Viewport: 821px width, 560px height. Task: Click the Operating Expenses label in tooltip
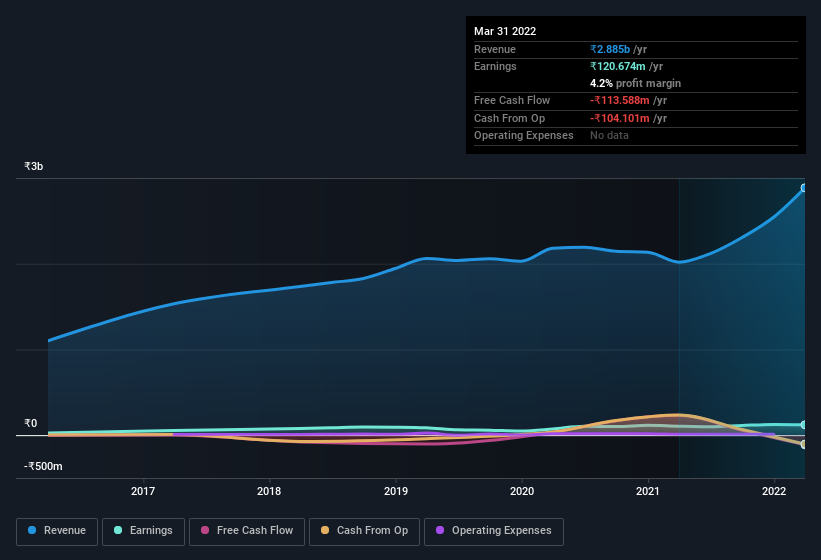(x=524, y=135)
